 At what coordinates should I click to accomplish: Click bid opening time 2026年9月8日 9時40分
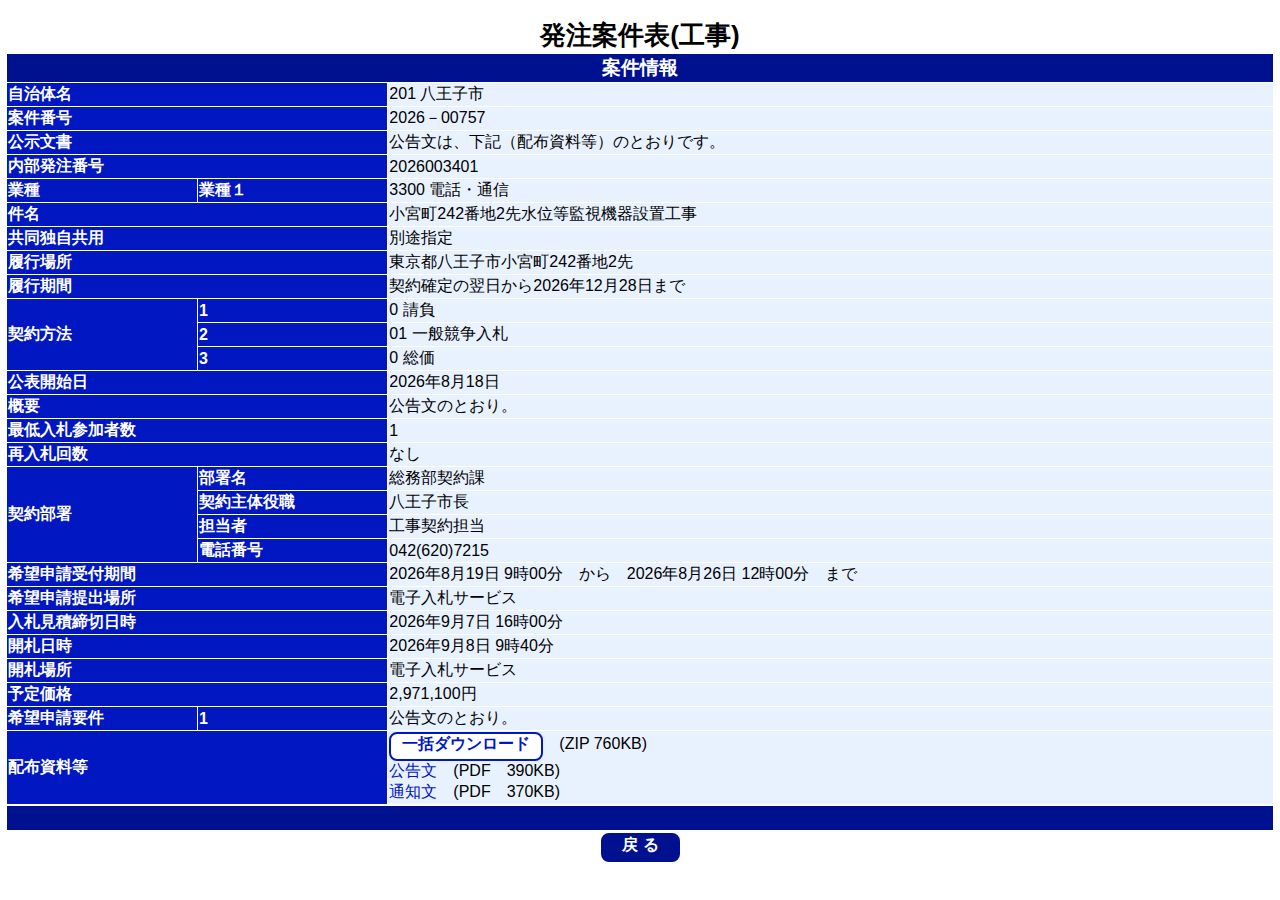(x=471, y=646)
